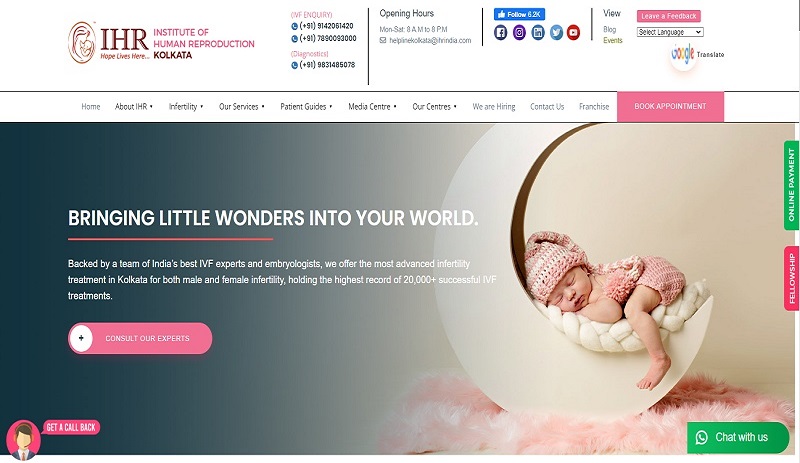800x463 pixels.
Task: Open the Twitter social icon
Action: (x=556, y=33)
